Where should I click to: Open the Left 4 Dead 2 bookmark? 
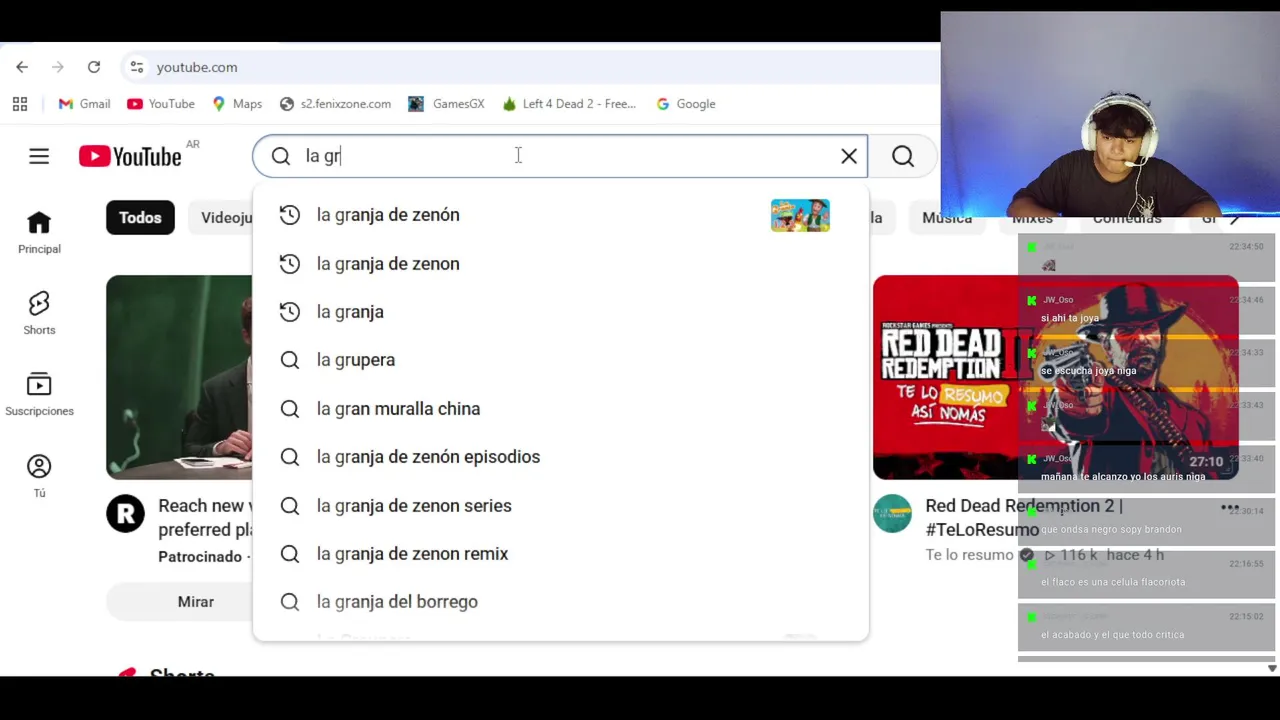pyautogui.click(x=569, y=104)
